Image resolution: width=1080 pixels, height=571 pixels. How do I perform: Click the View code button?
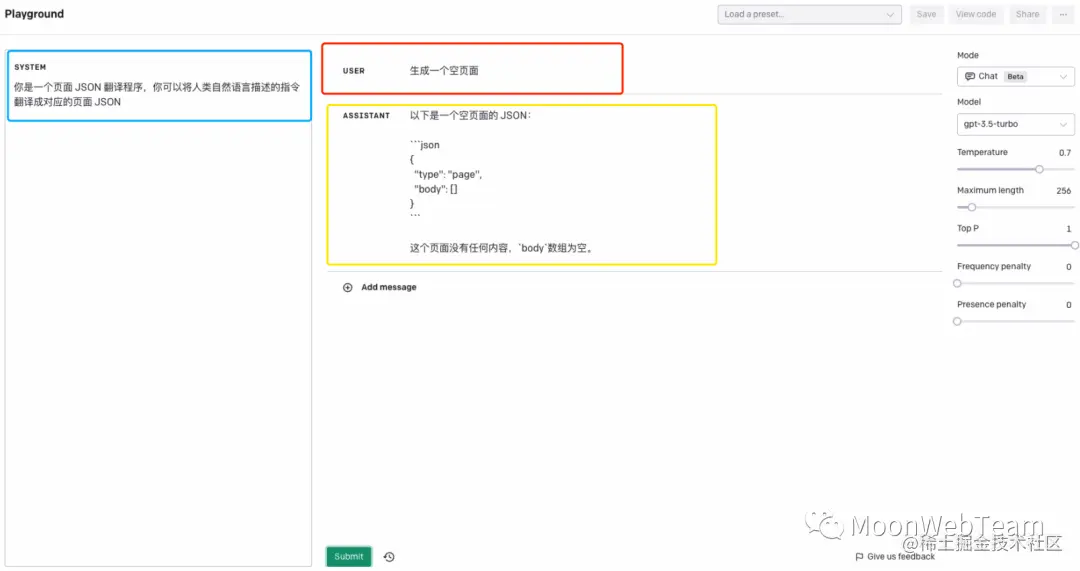[976, 14]
